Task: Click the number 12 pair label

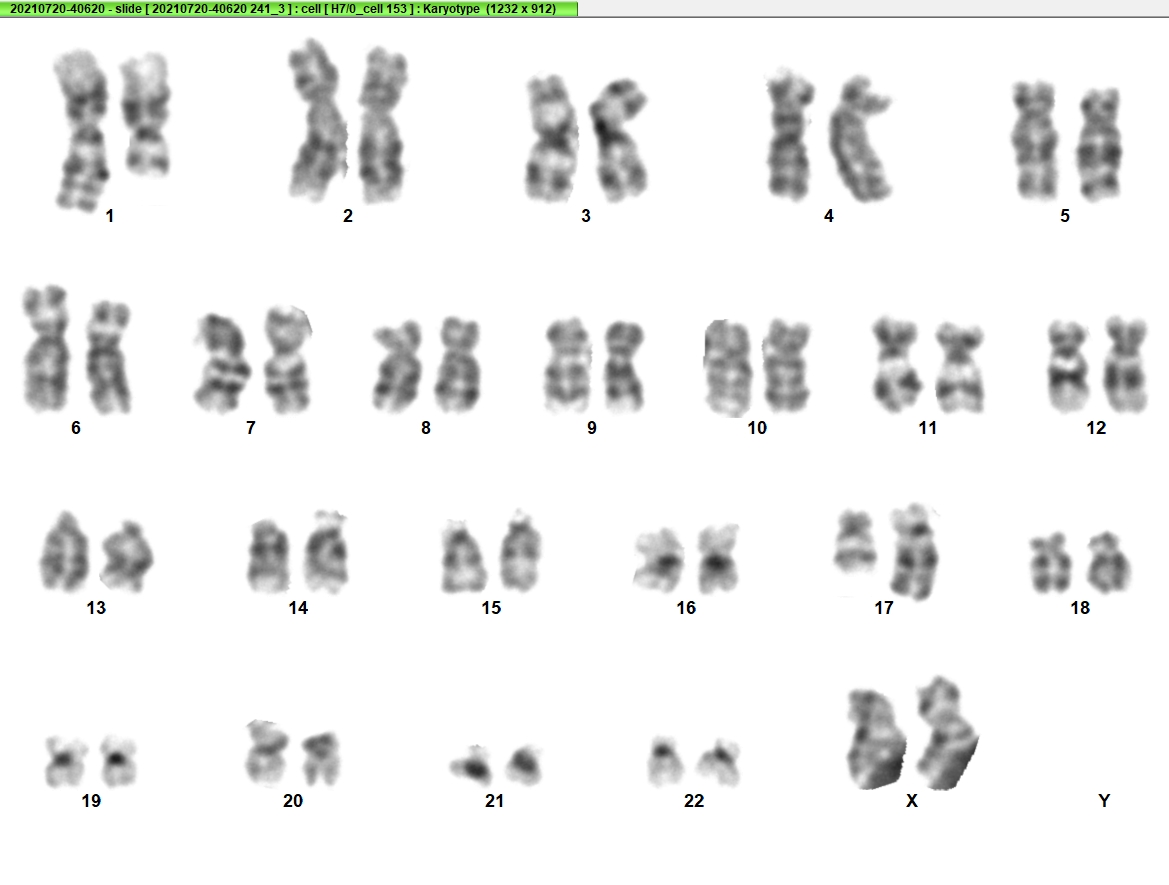Action: pyautogui.click(x=1096, y=428)
